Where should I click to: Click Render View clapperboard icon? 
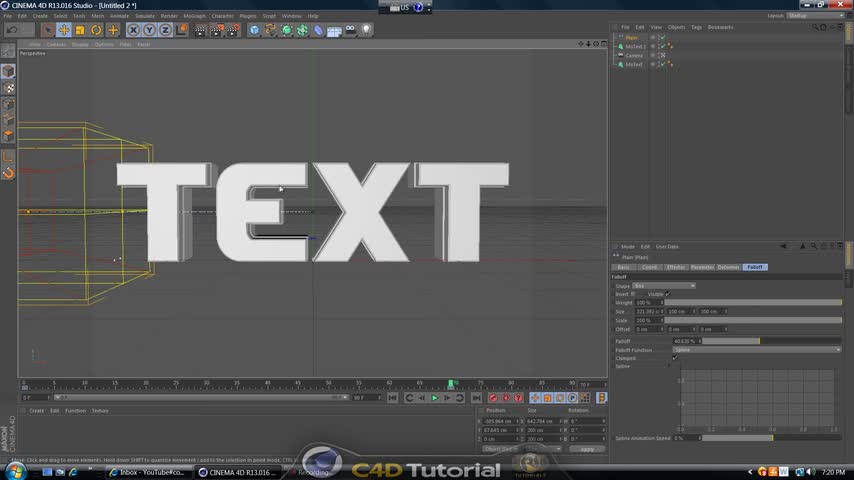[x=200, y=30]
